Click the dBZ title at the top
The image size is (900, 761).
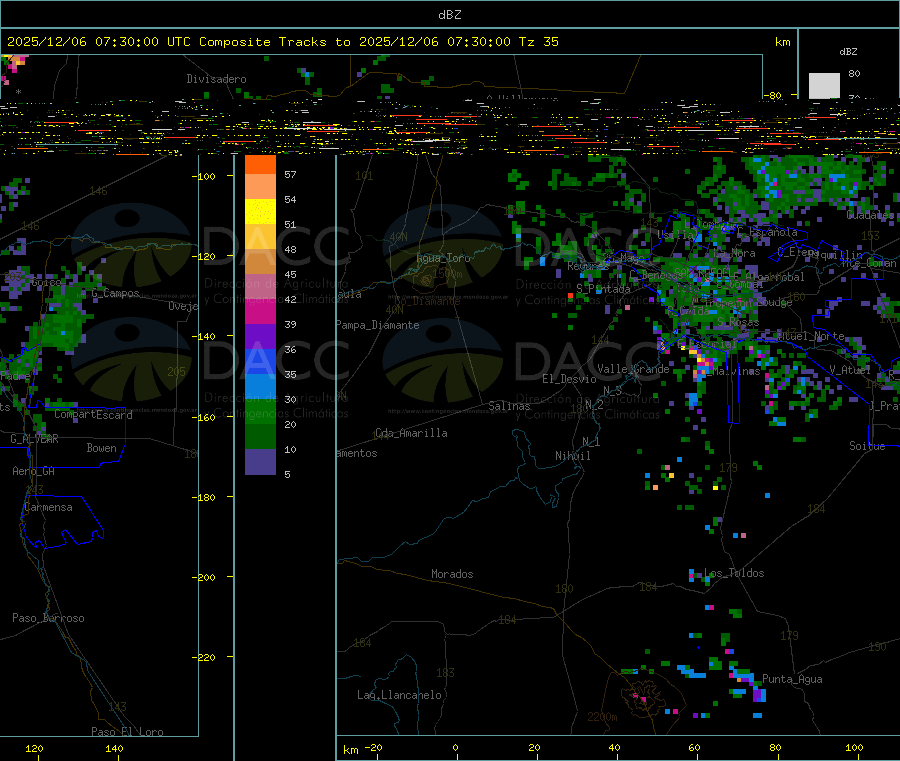[449, 15]
